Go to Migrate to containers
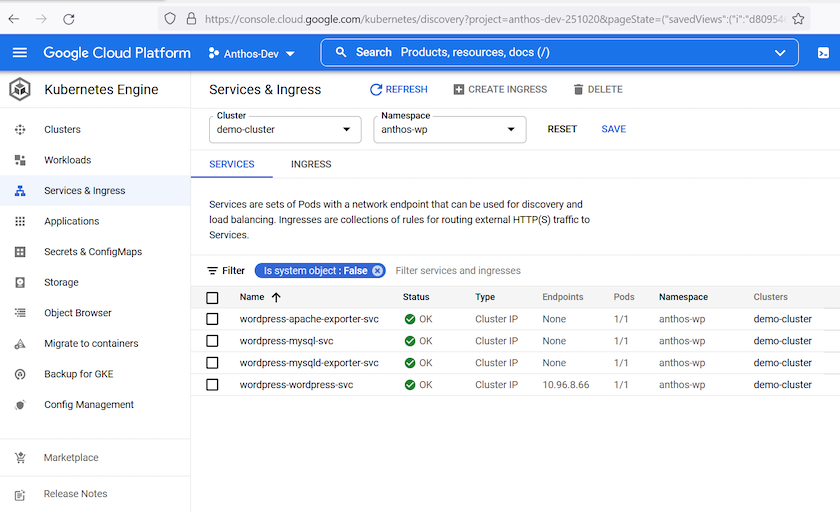 (x=91, y=344)
